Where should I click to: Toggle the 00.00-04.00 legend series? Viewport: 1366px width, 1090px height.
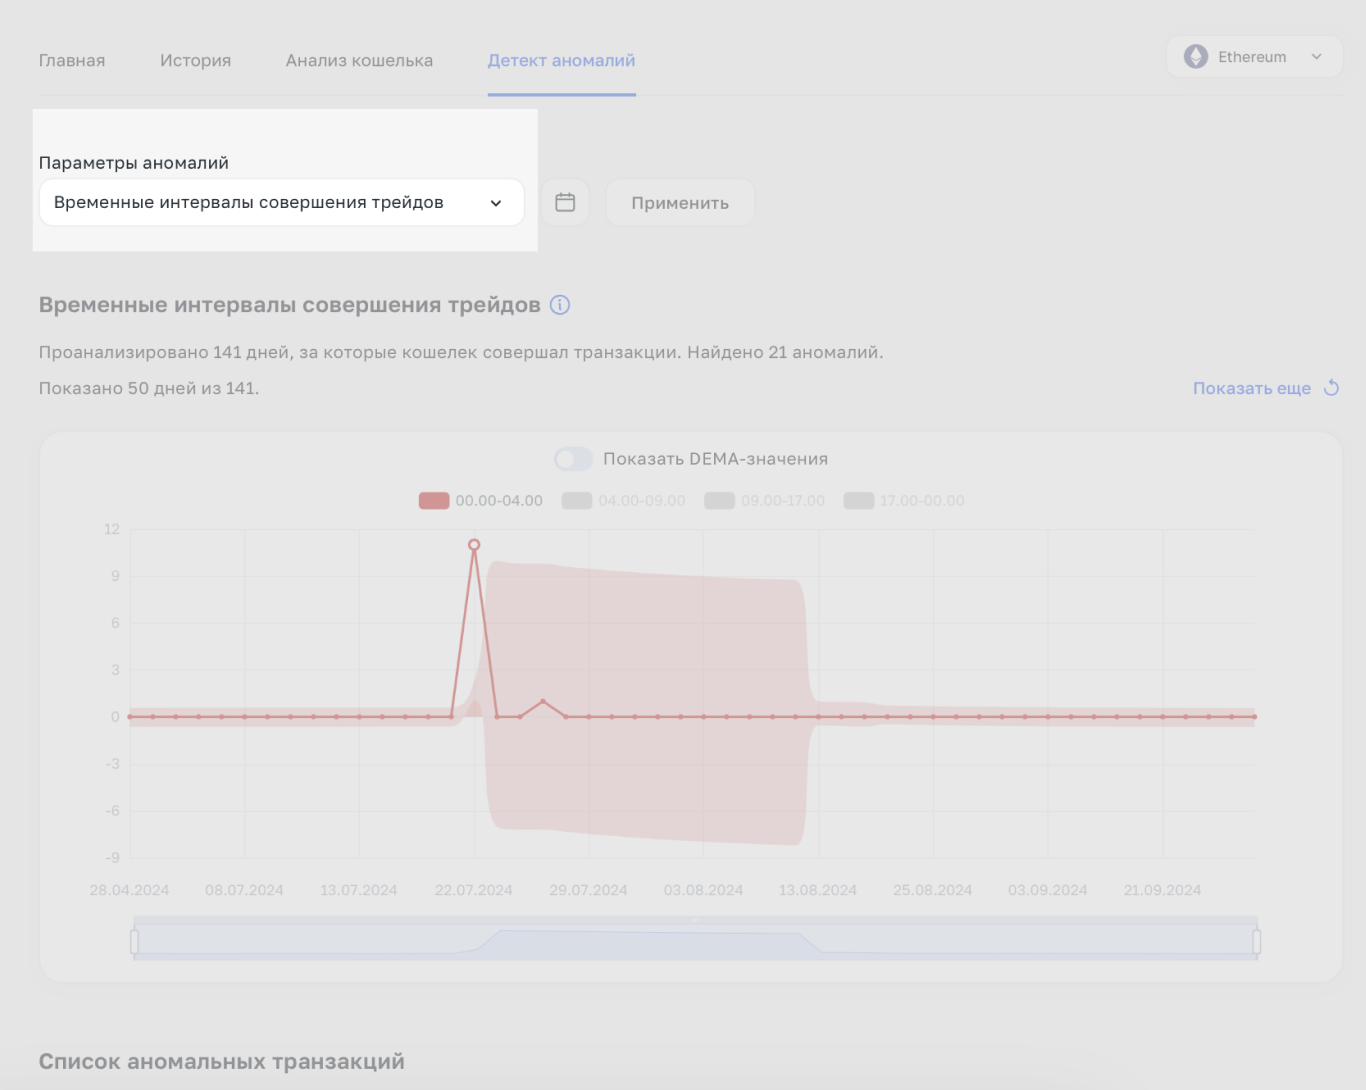pos(481,500)
